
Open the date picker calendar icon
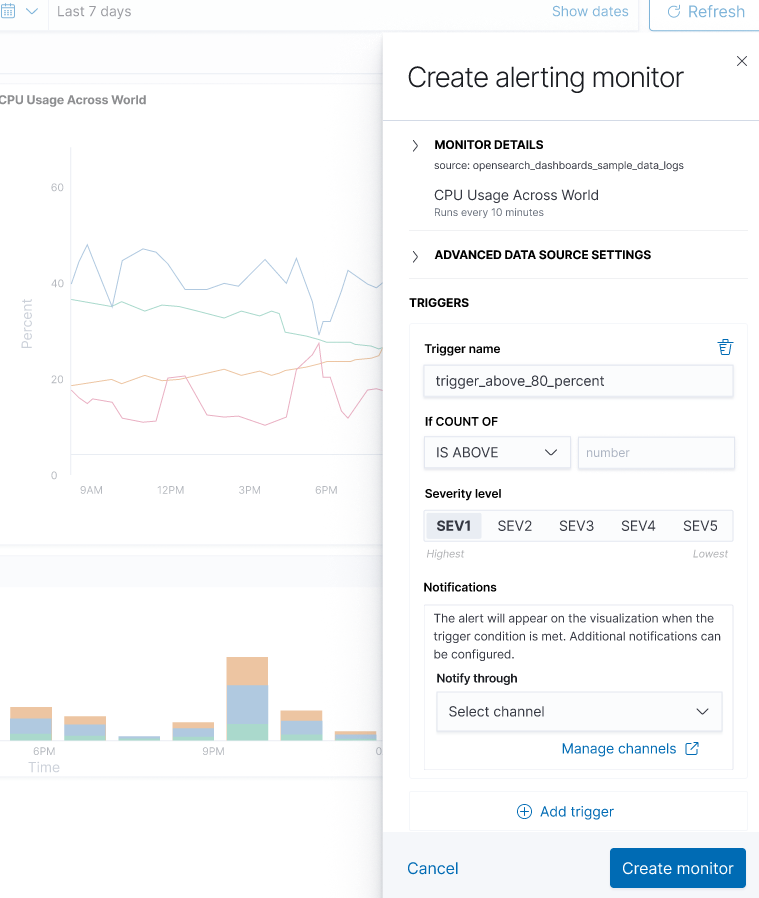[10, 10]
